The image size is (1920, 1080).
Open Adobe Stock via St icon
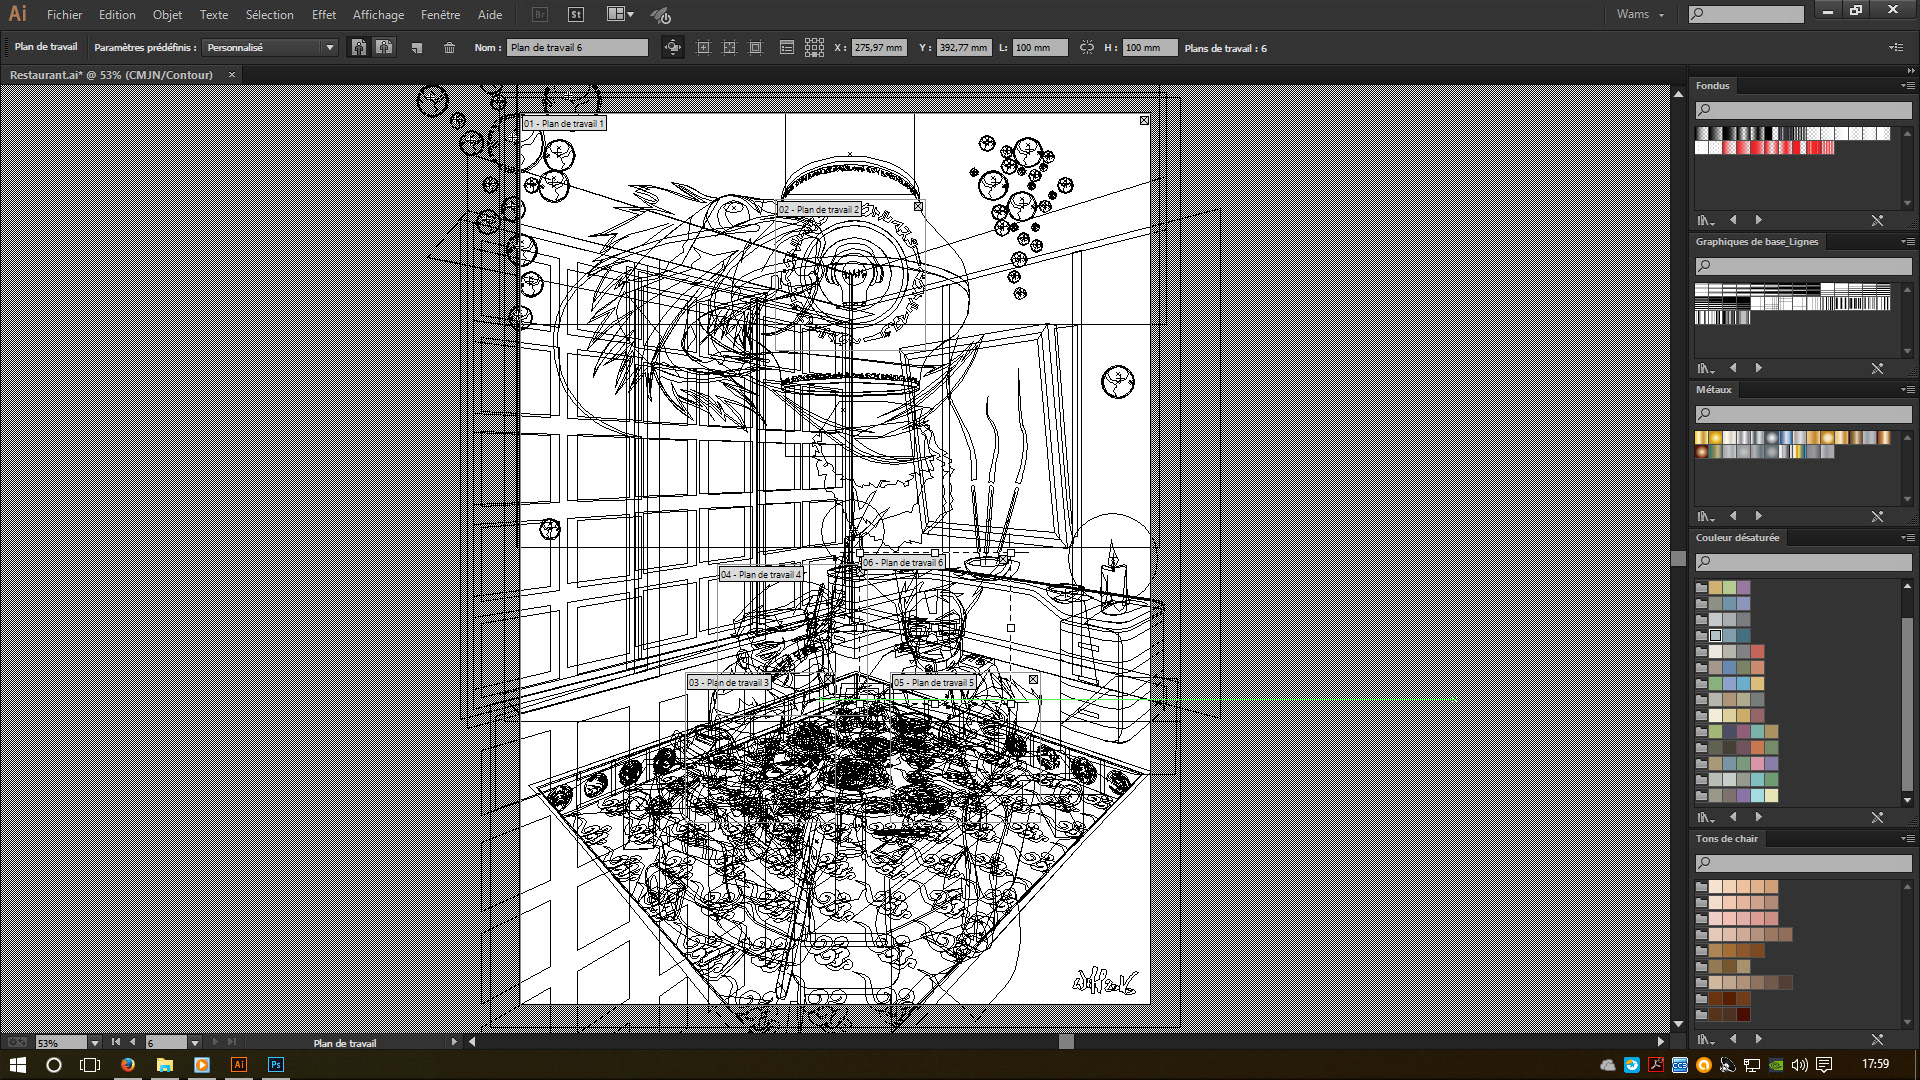(x=576, y=14)
